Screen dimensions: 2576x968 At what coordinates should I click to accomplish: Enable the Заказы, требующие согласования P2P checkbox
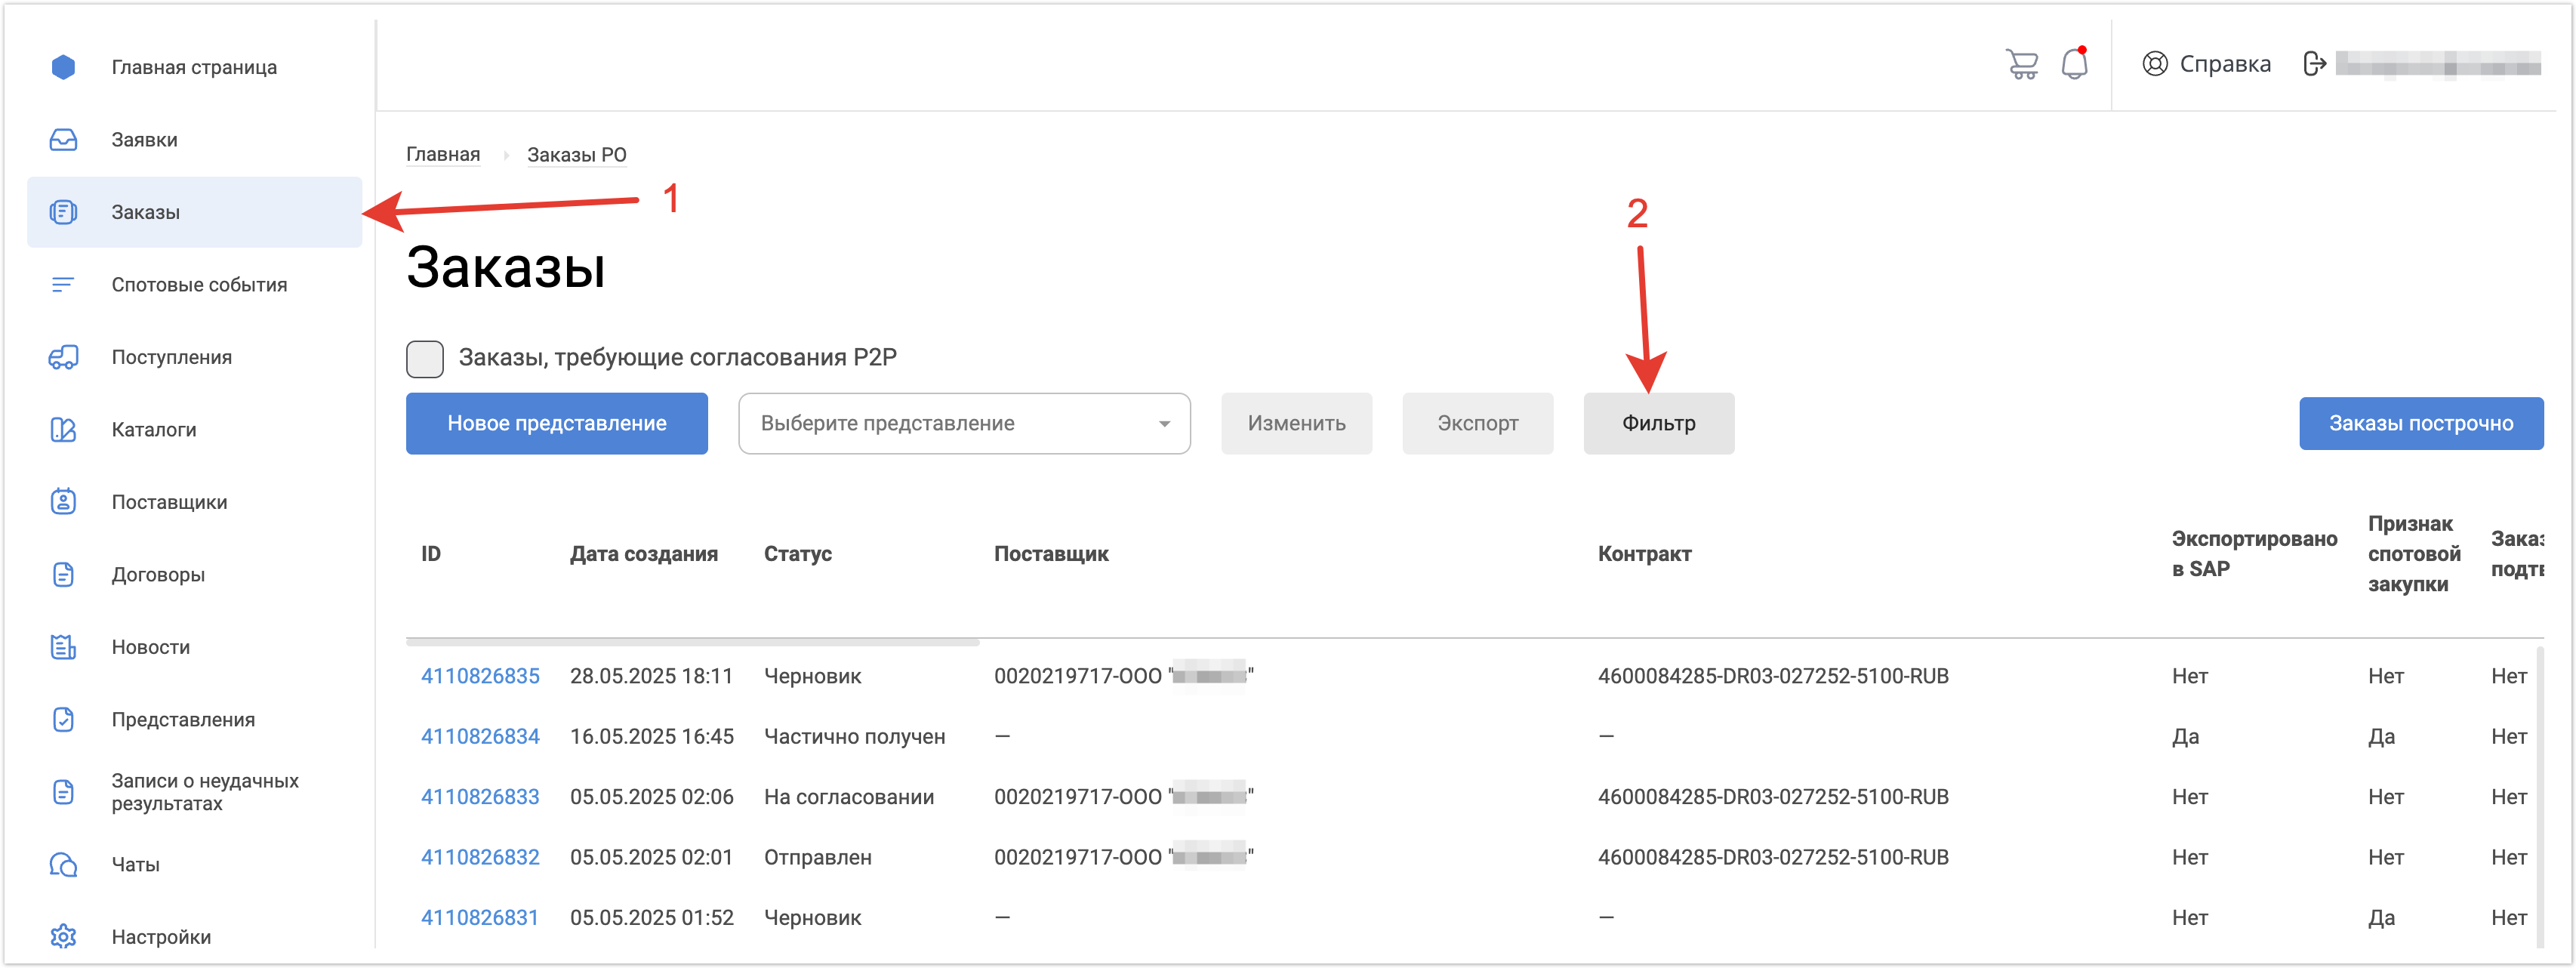click(425, 358)
